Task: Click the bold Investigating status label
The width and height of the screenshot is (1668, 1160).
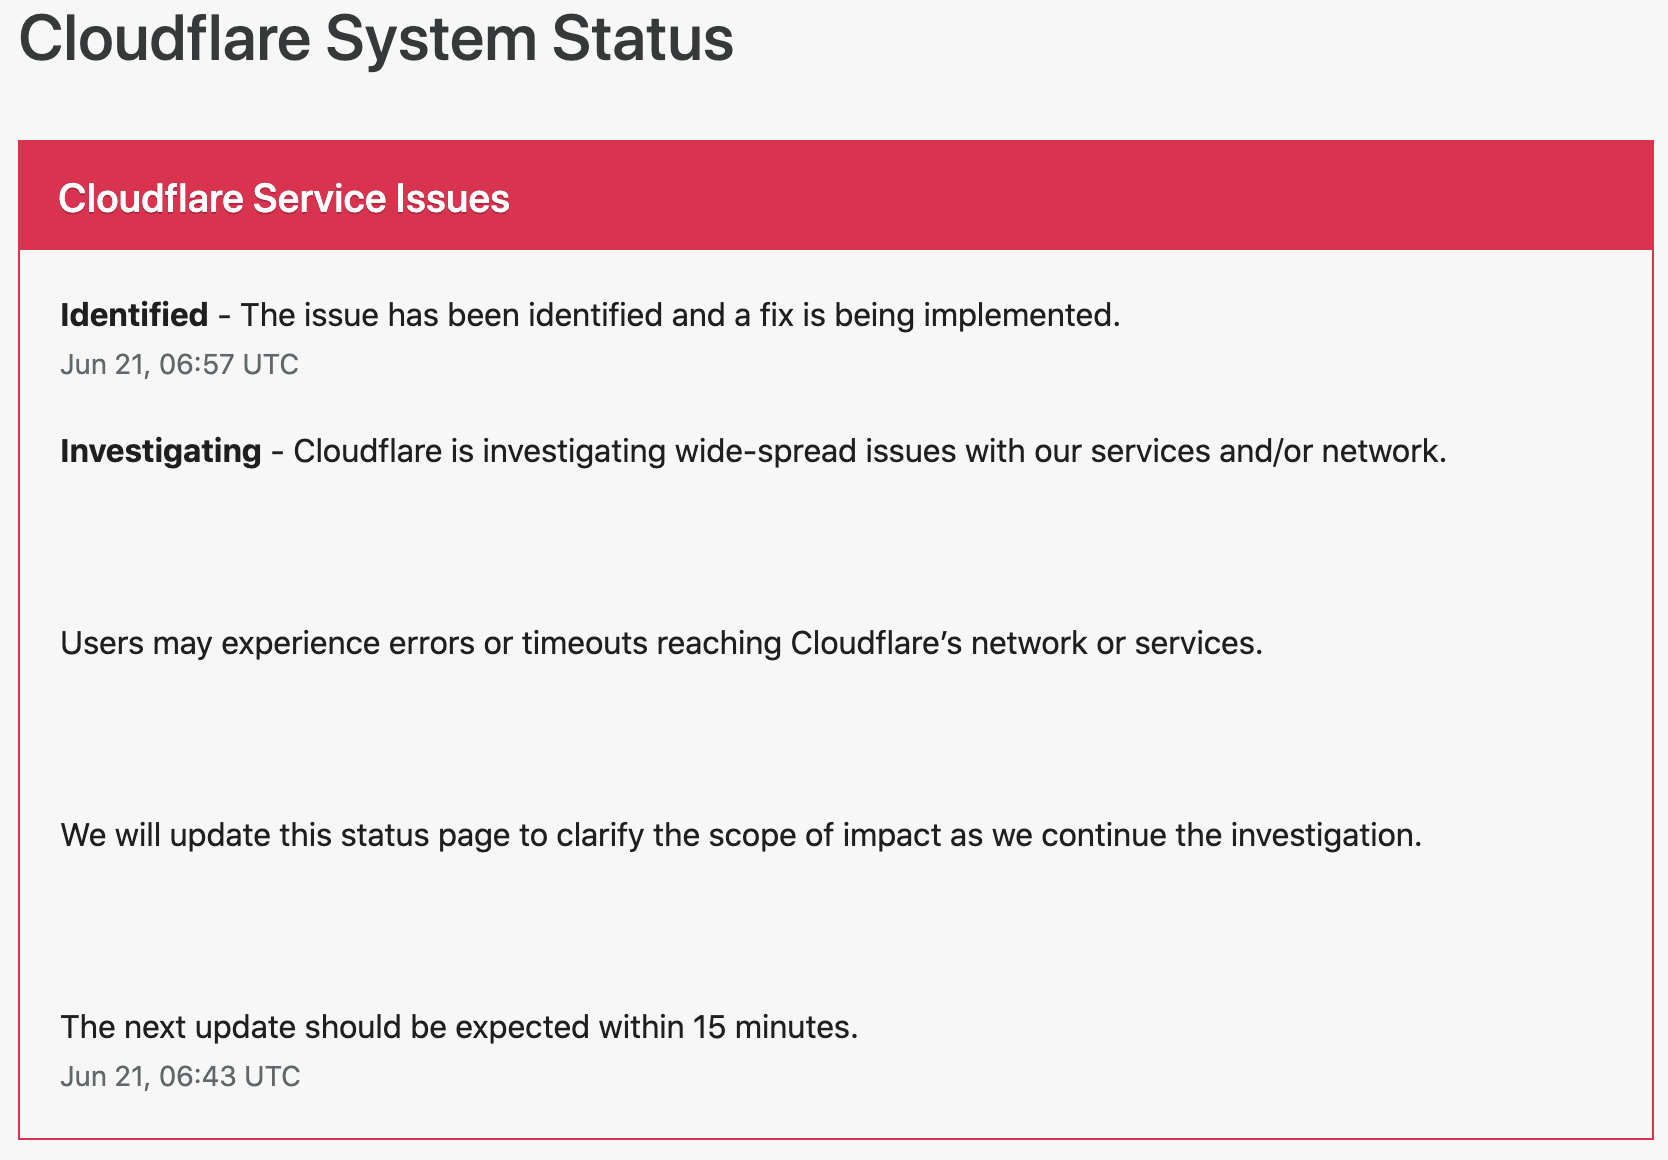Action: point(160,451)
